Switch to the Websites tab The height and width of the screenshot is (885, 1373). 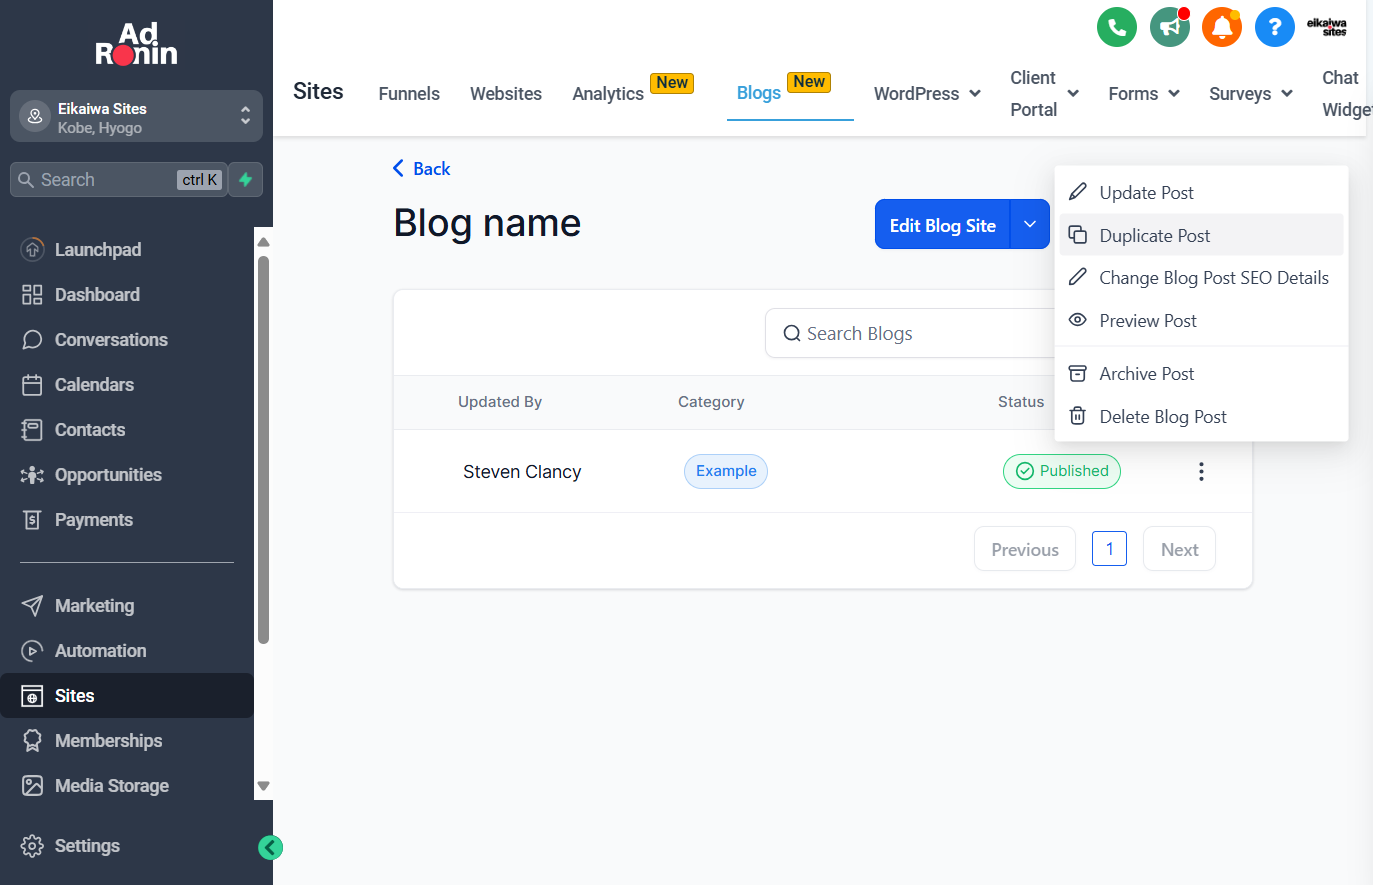[506, 94]
